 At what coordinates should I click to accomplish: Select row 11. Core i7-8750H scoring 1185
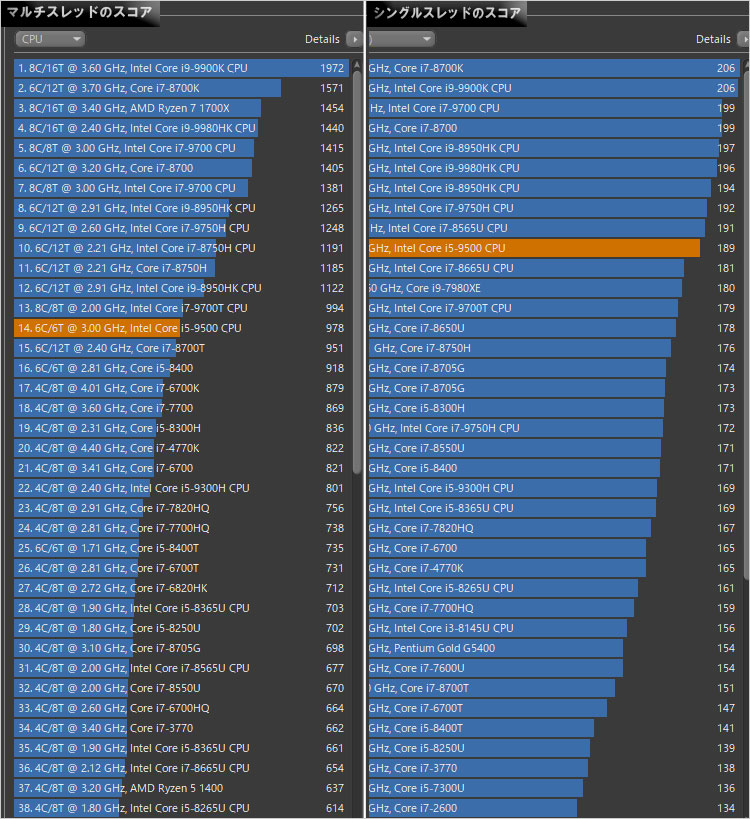click(x=181, y=268)
